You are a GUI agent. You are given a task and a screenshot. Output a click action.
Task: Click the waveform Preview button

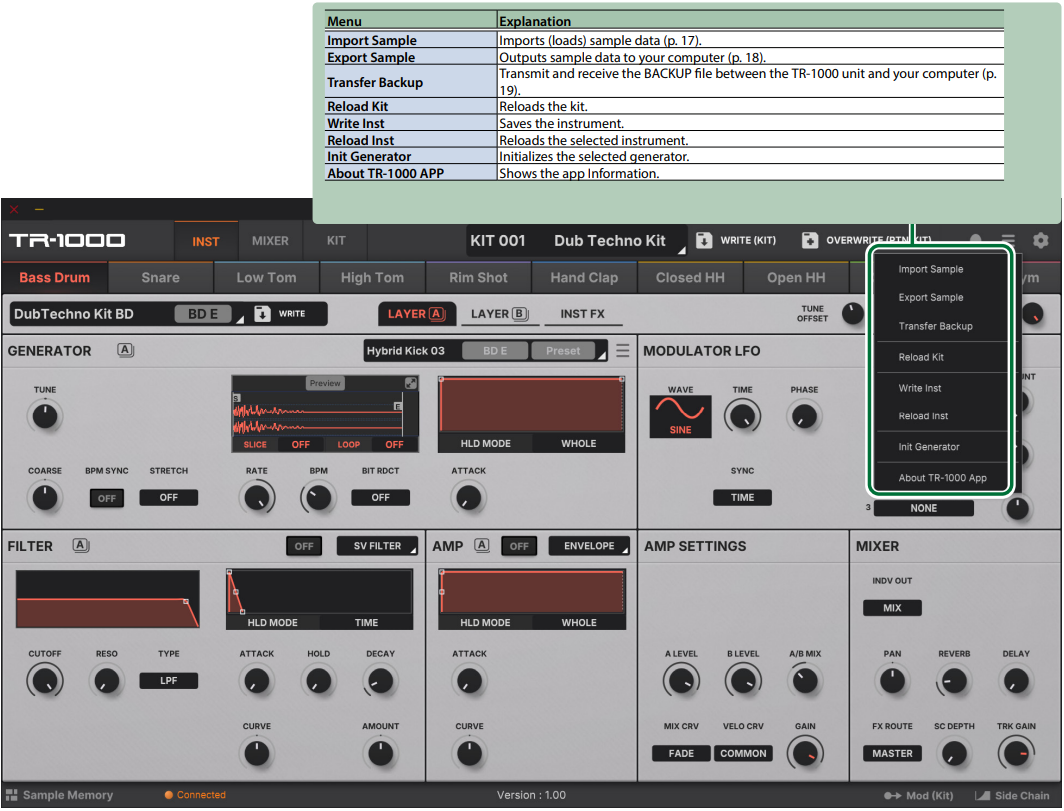325,383
